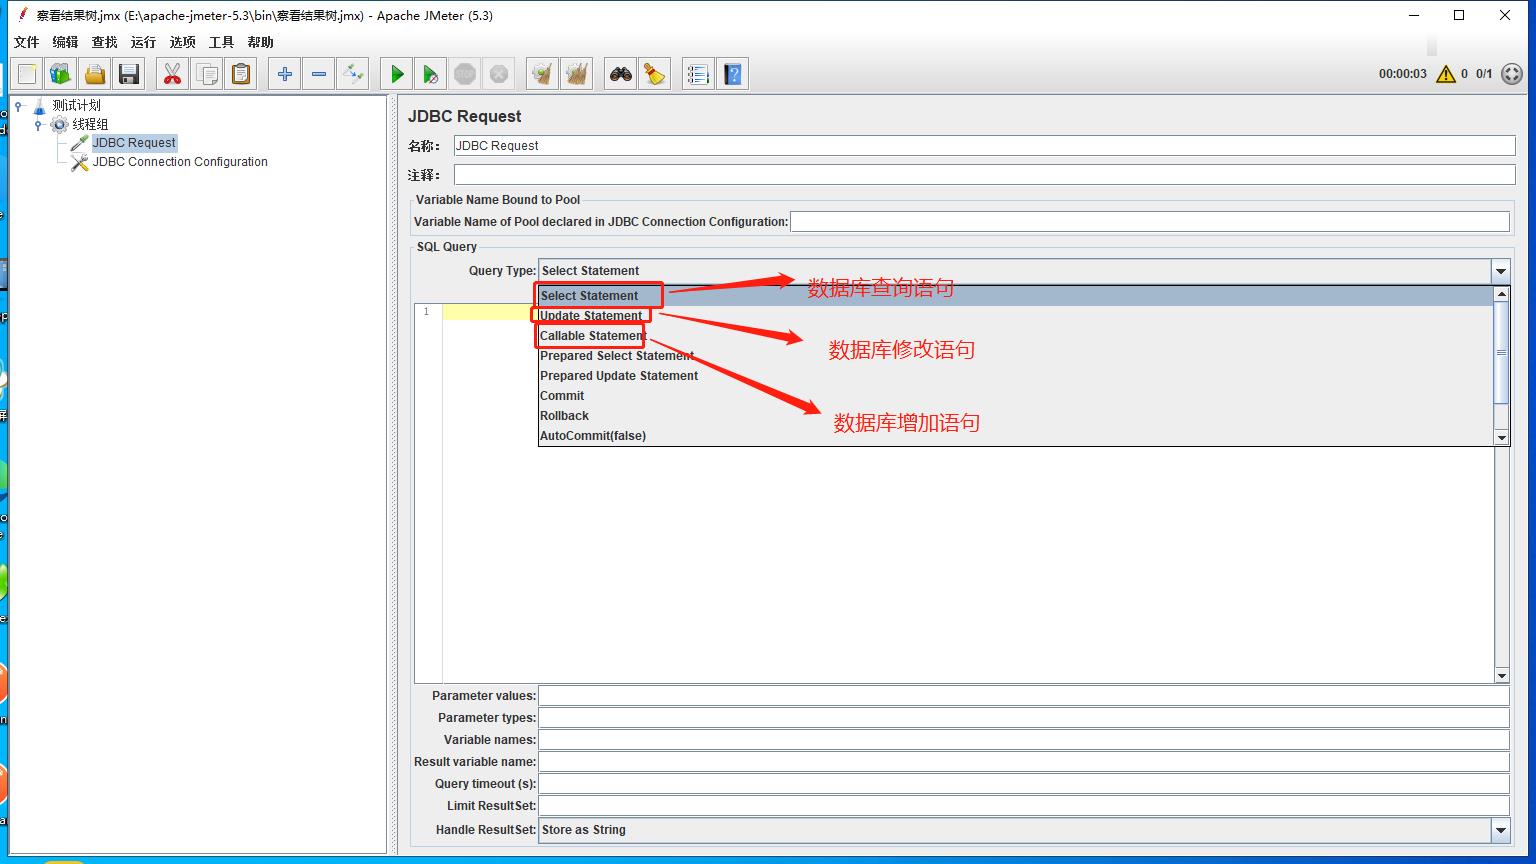
Task: Click the yellow warning triangle log icon
Action: tap(1445, 74)
